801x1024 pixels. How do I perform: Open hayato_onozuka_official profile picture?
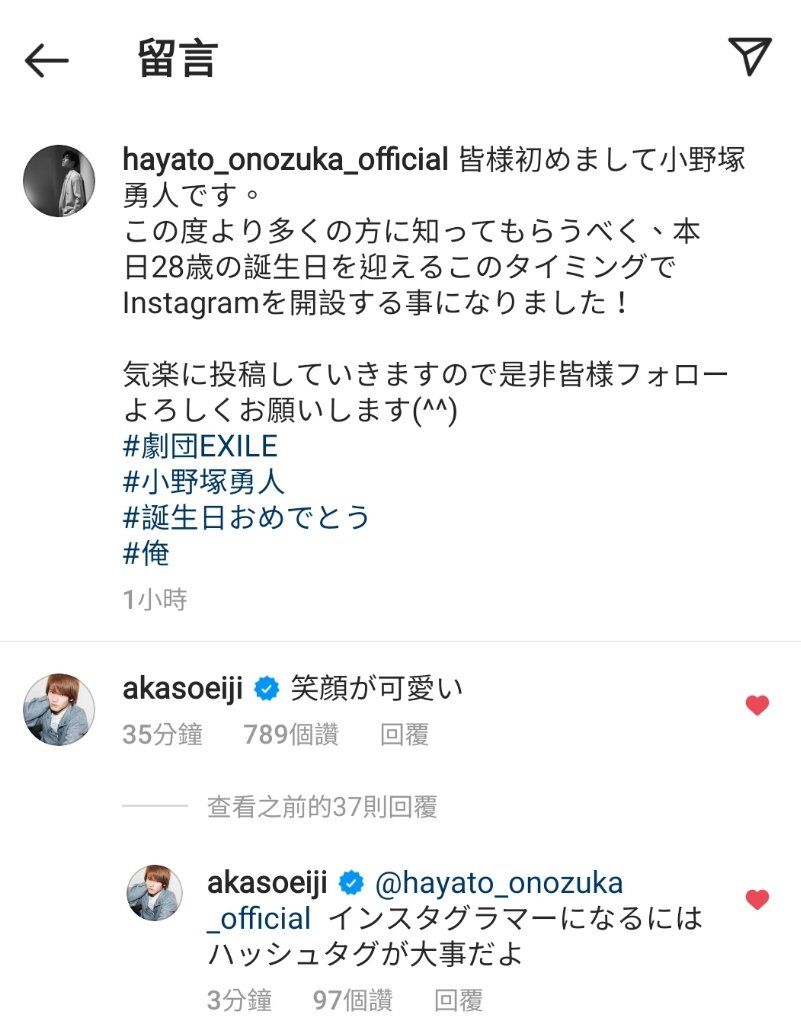(x=59, y=180)
